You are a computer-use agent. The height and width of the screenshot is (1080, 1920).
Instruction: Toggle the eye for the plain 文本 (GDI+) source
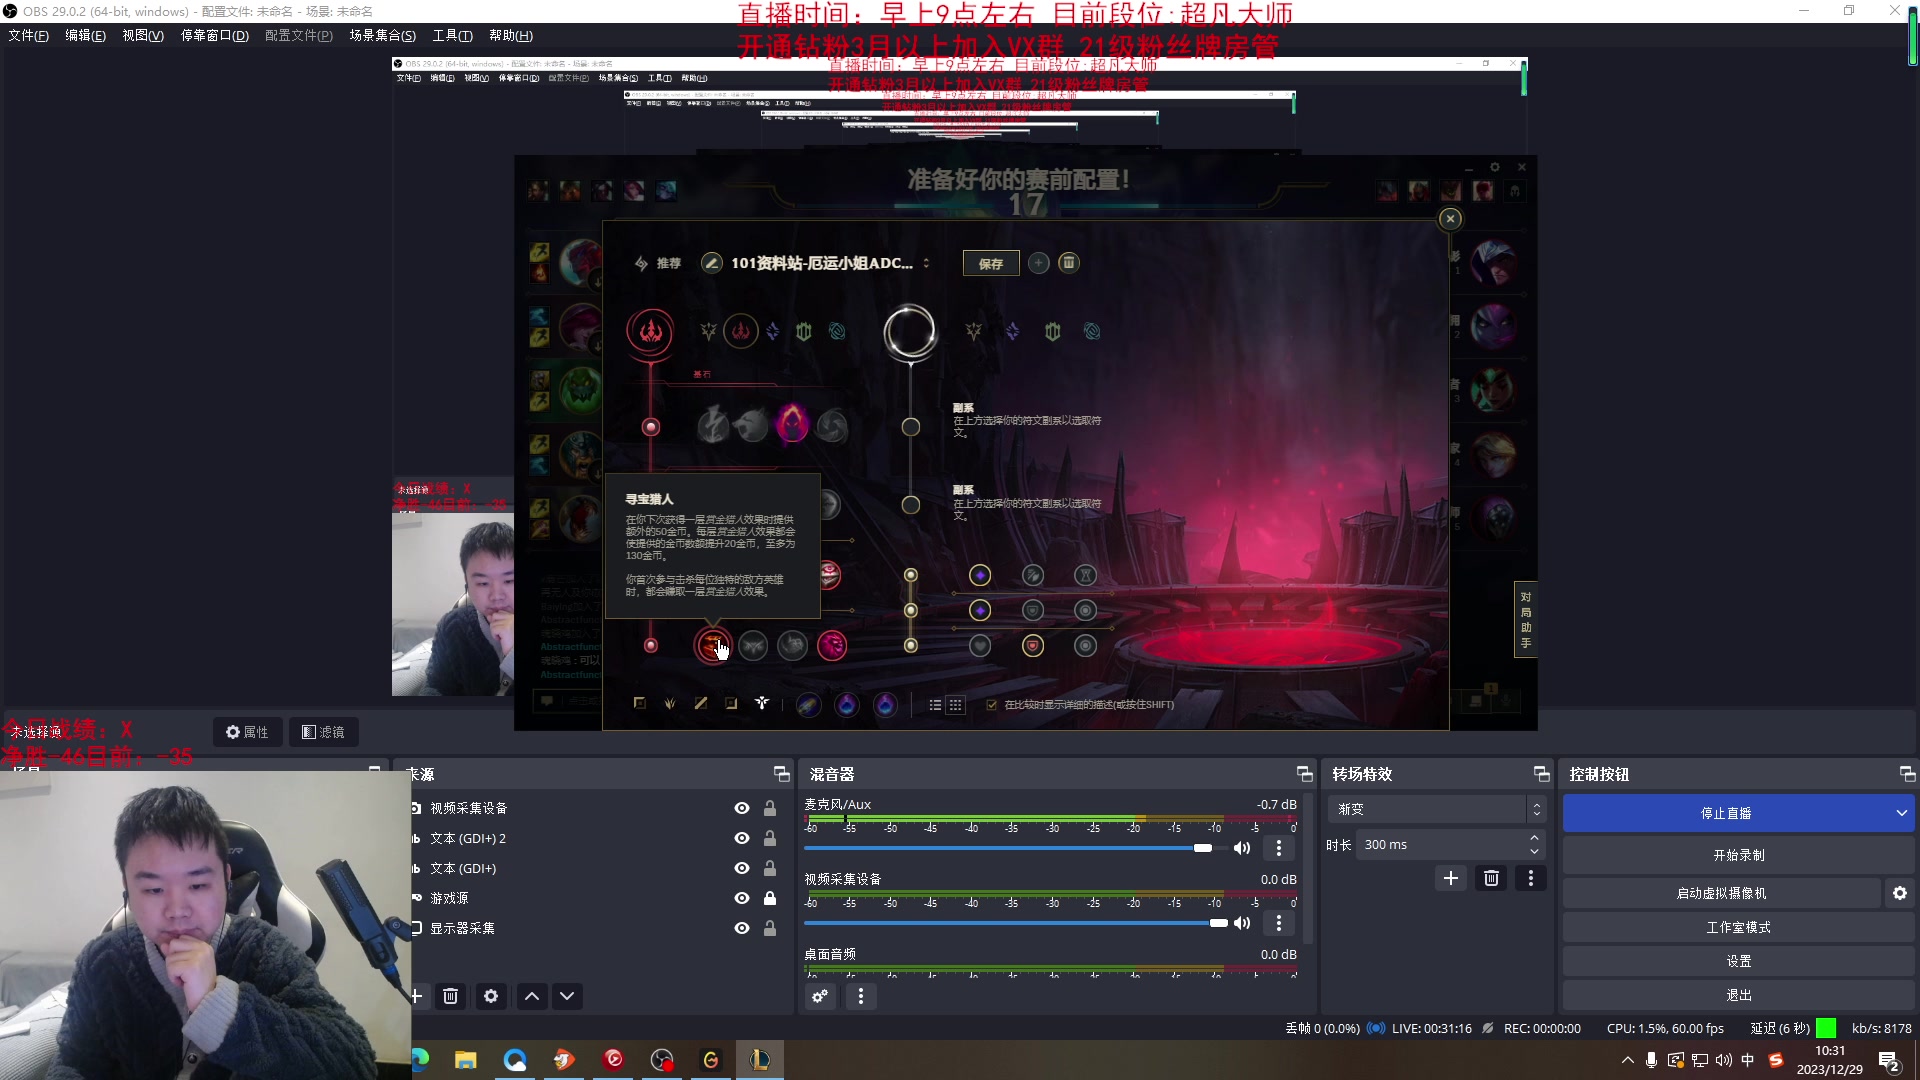(742, 868)
